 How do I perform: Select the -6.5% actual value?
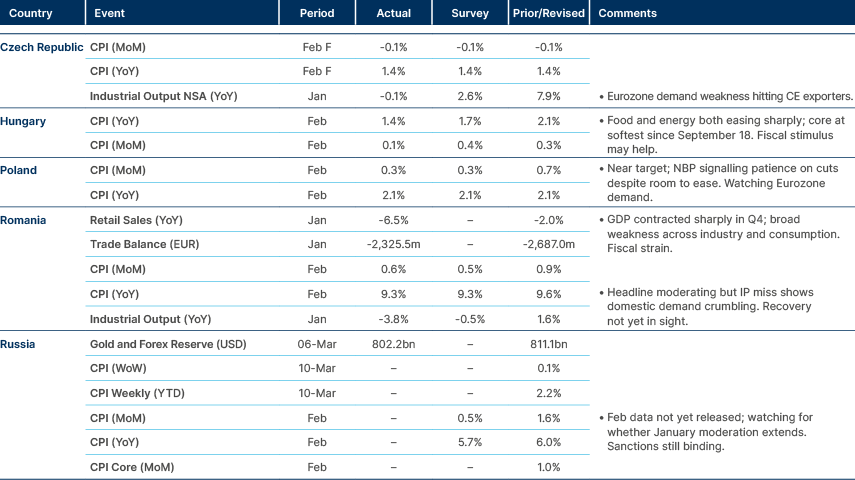(x=393, y=220)
